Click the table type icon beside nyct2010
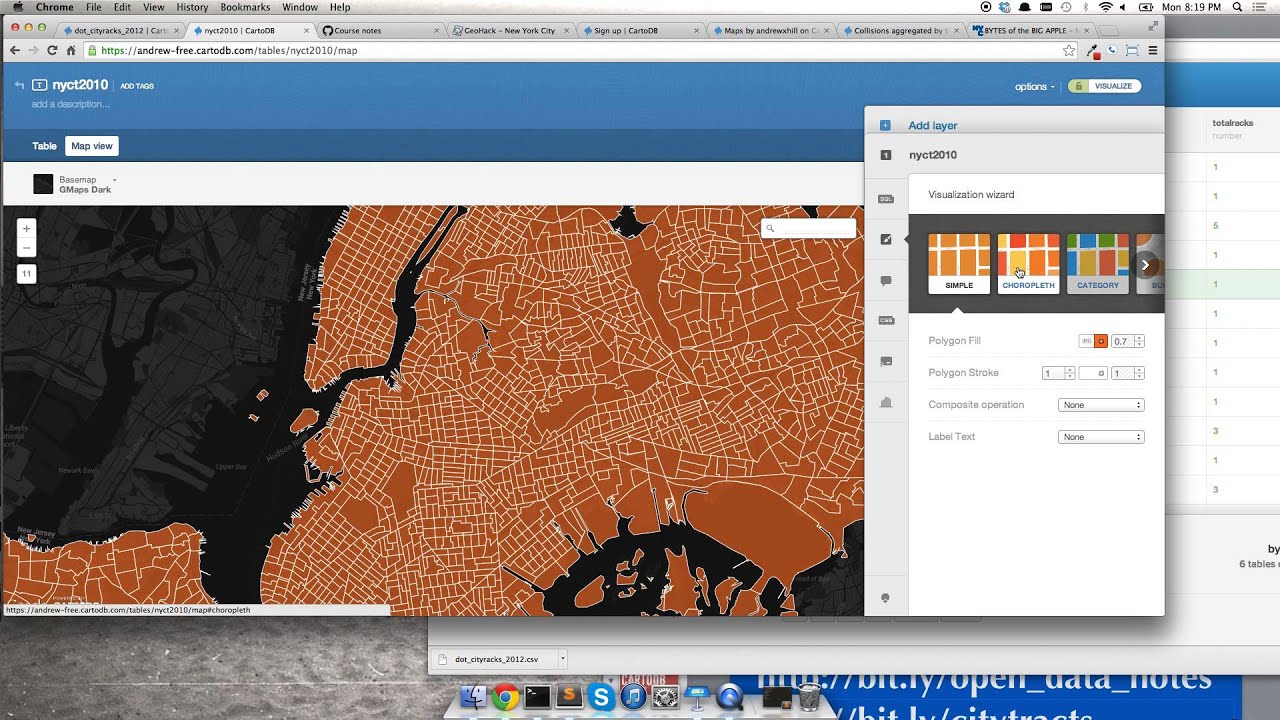 [39, 86]
